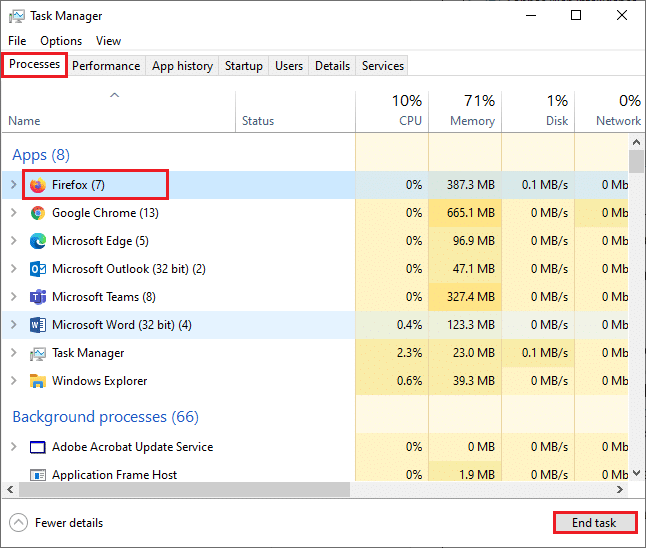Click the Firefox app icon

pyautogui.click(x=38, y=185)
